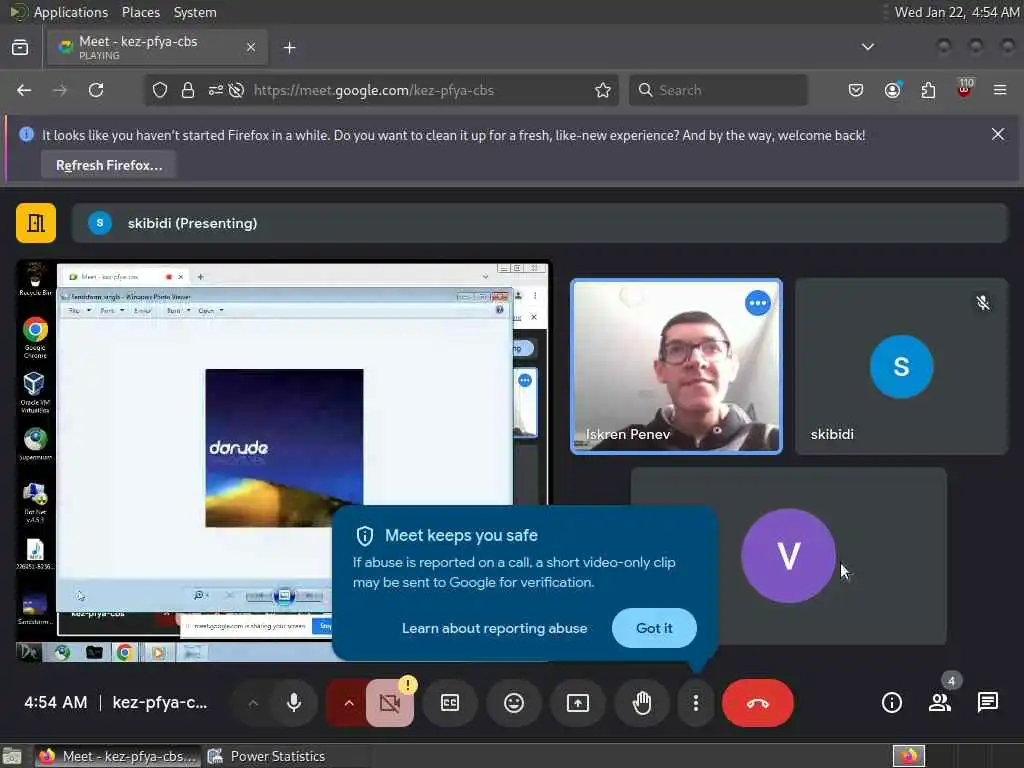The height and width of the screenshot is (768, 1024).
Task: Show the participants people panel
Action: click(x=940, y=703)
